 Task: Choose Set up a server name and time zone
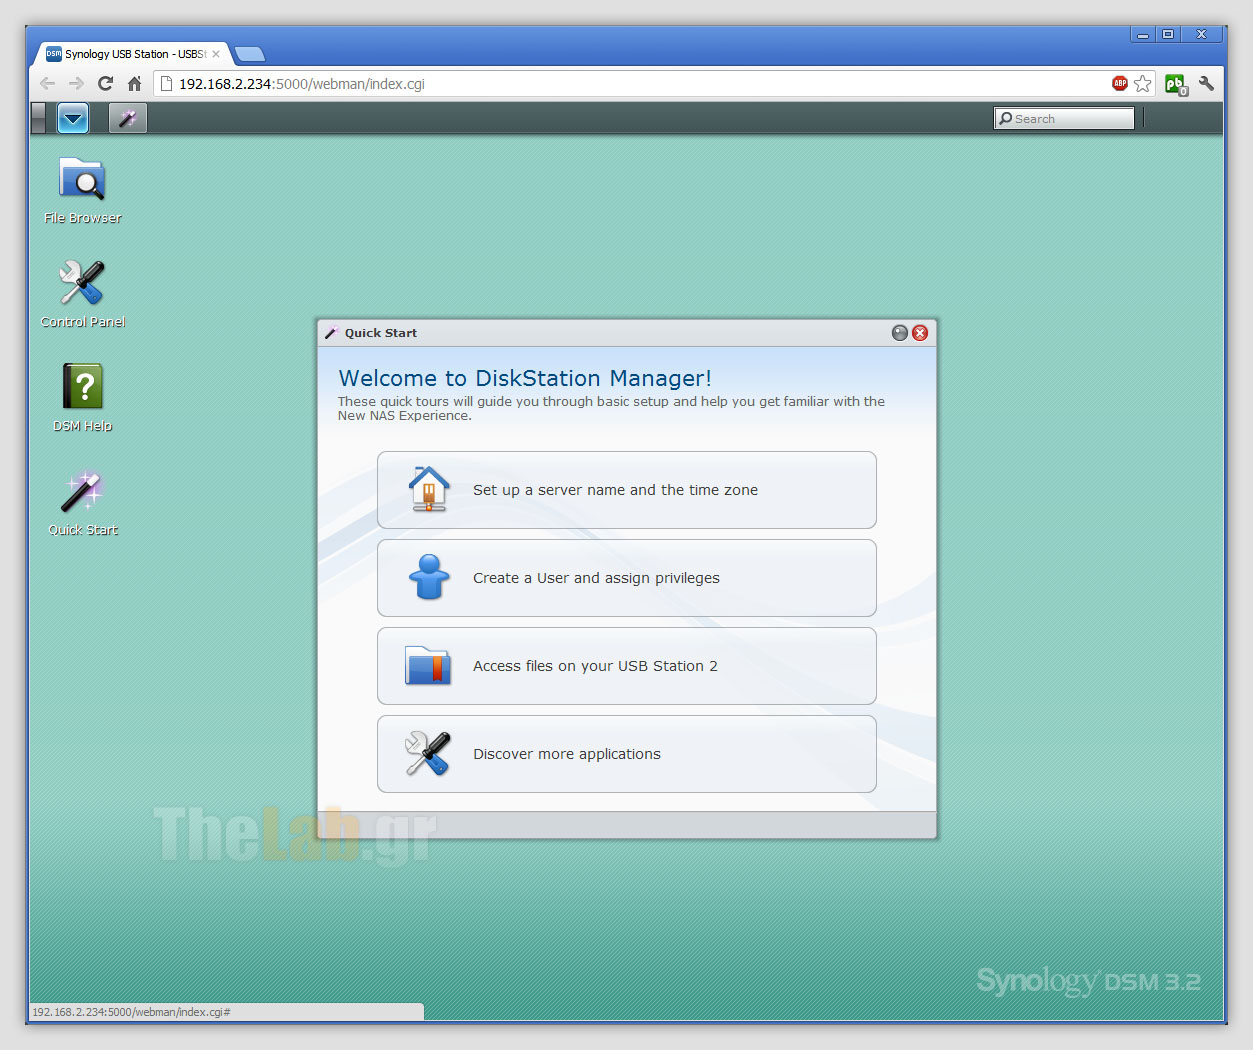coord(626,490)
